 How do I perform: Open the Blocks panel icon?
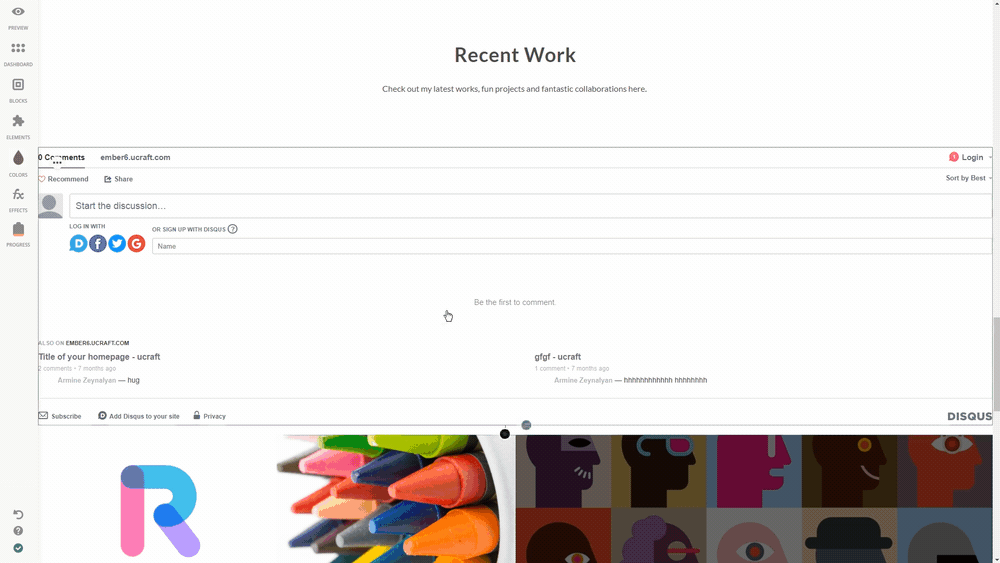(18, 84)
